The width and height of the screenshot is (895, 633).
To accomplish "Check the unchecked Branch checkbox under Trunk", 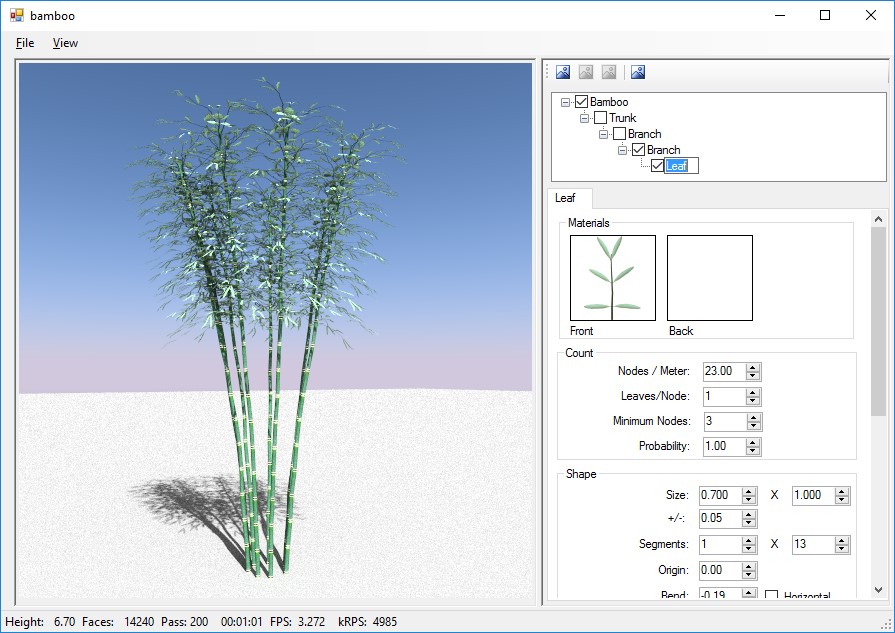I will (619, 134).
